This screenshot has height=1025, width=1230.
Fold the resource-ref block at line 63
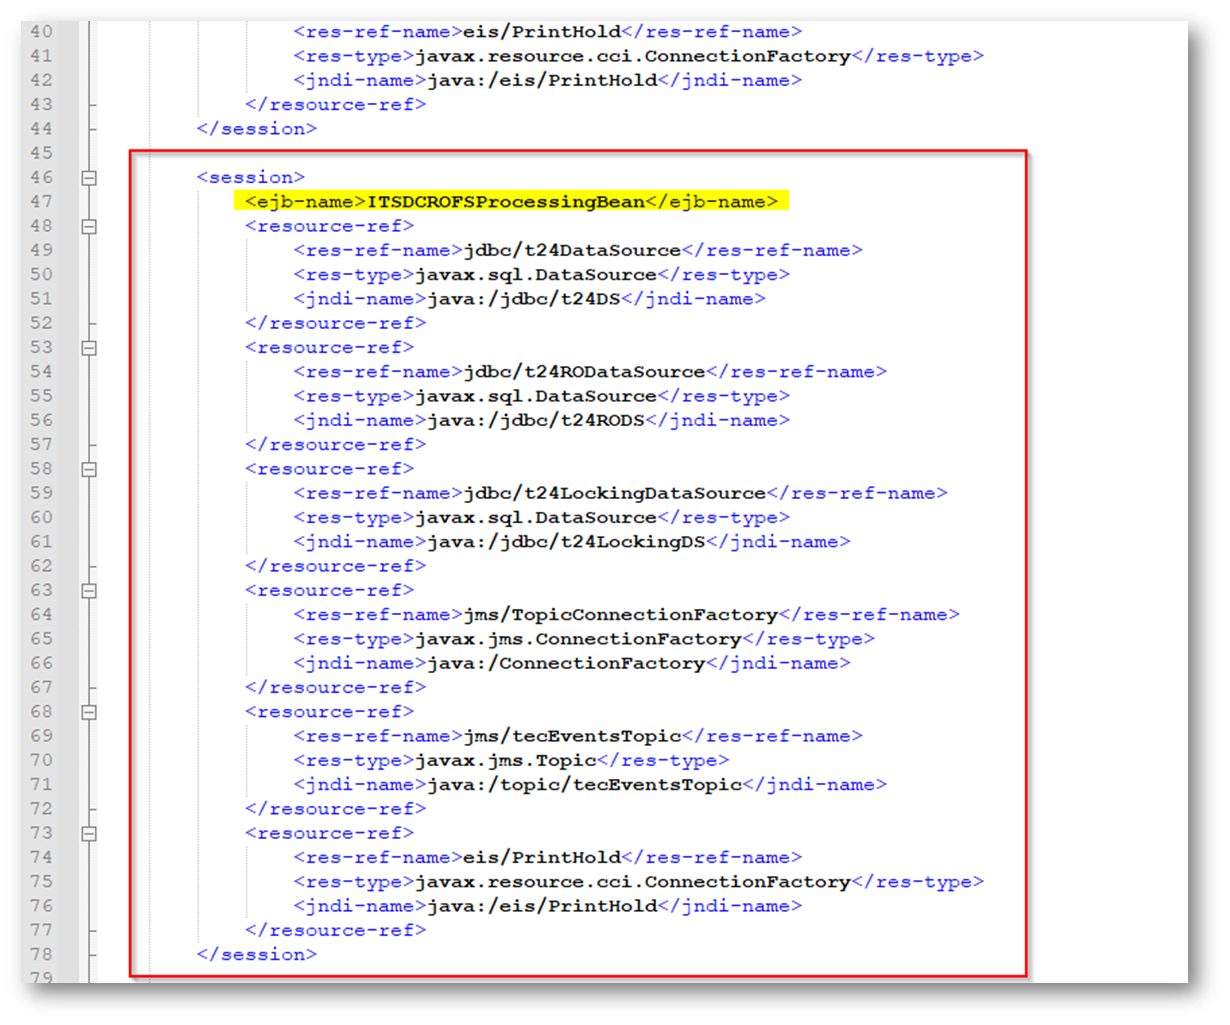click(x=89, y=591)
